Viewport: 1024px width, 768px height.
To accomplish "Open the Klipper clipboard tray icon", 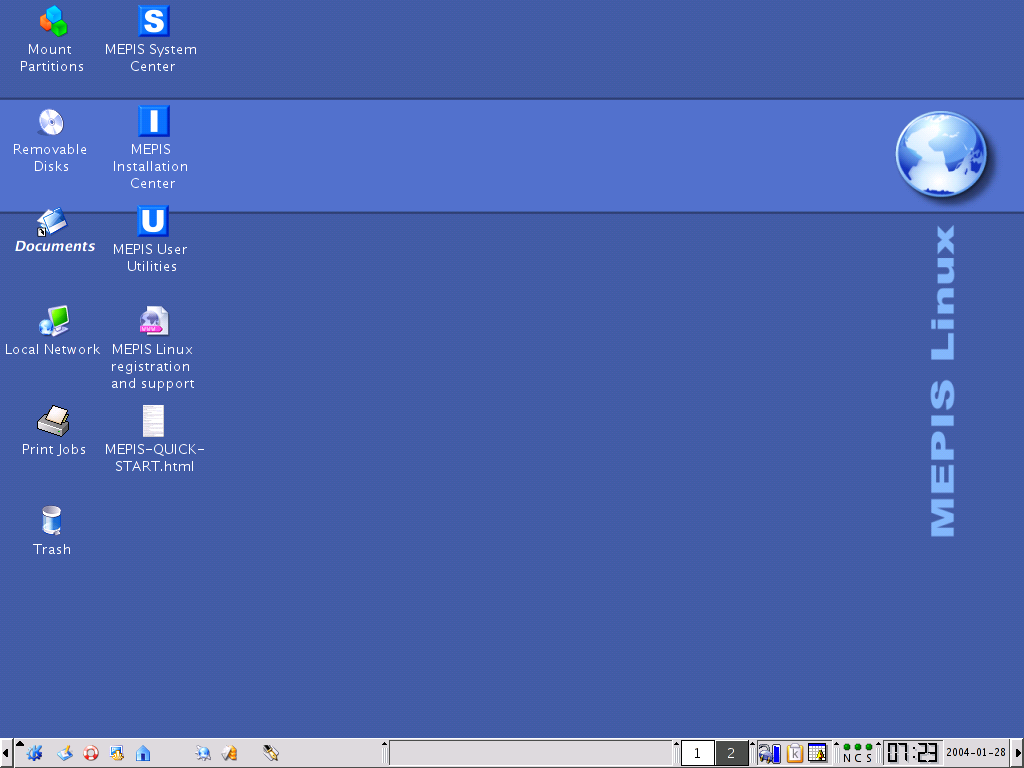I will (x=794, y=754).
